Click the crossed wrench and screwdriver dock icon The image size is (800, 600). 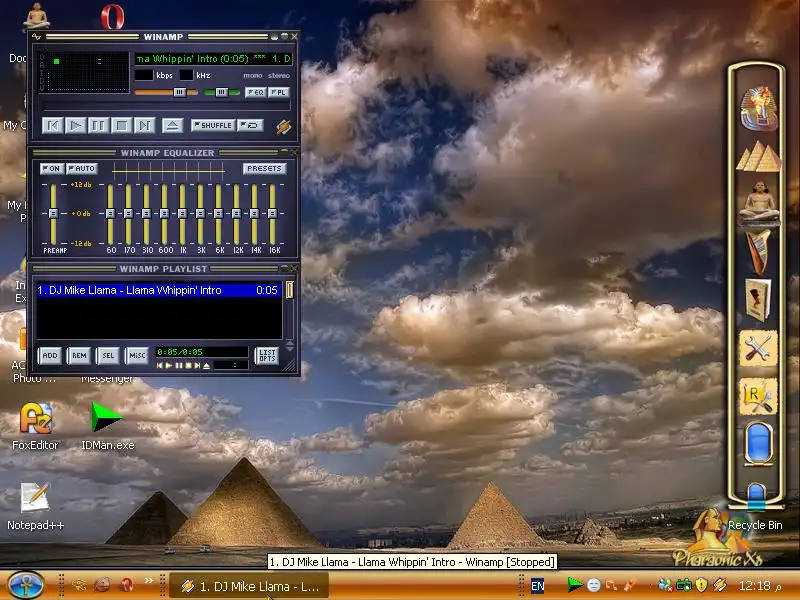click(758, 349)
